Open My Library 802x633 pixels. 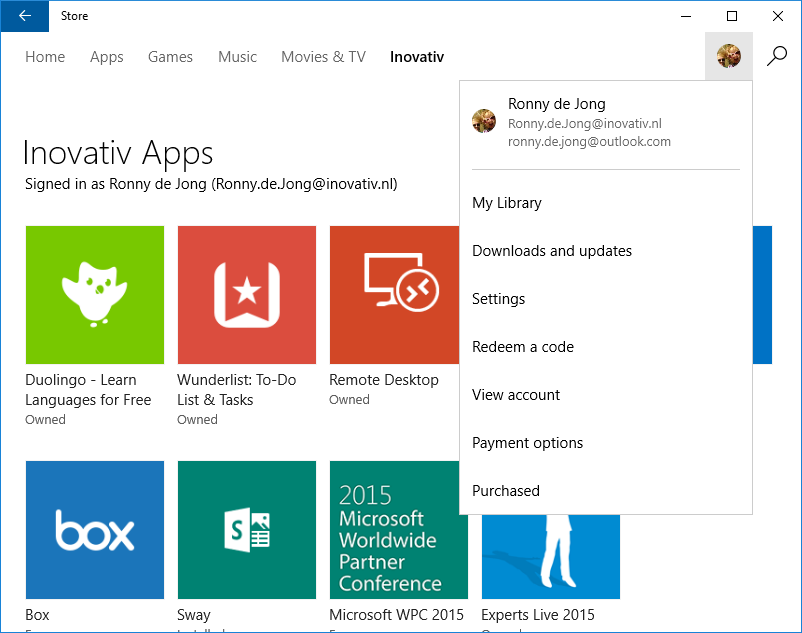pyautogui.click(x=507, y=202)
